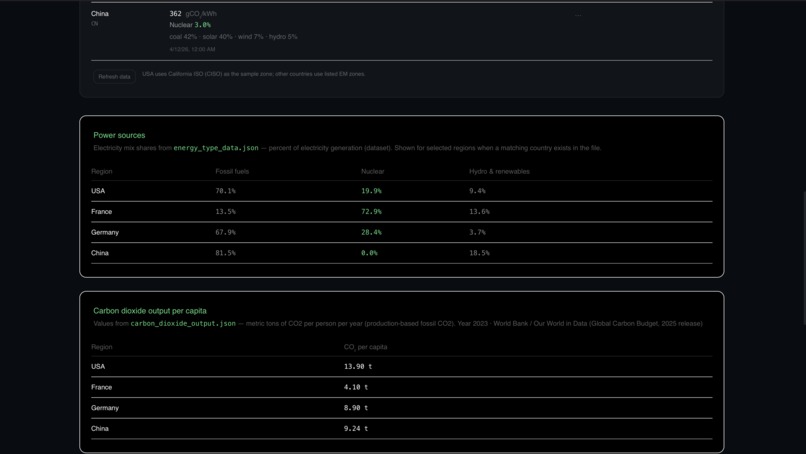Select China row label in Power sources
Image resolution: width=806 pixels, height=454 pixels.
(100, 253)
